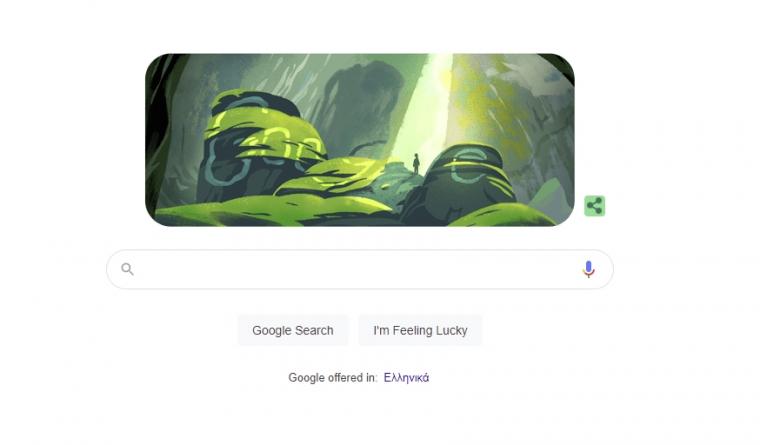Click the 'Google offered in:' text
760x445 pixels.
tap(332, 378)
